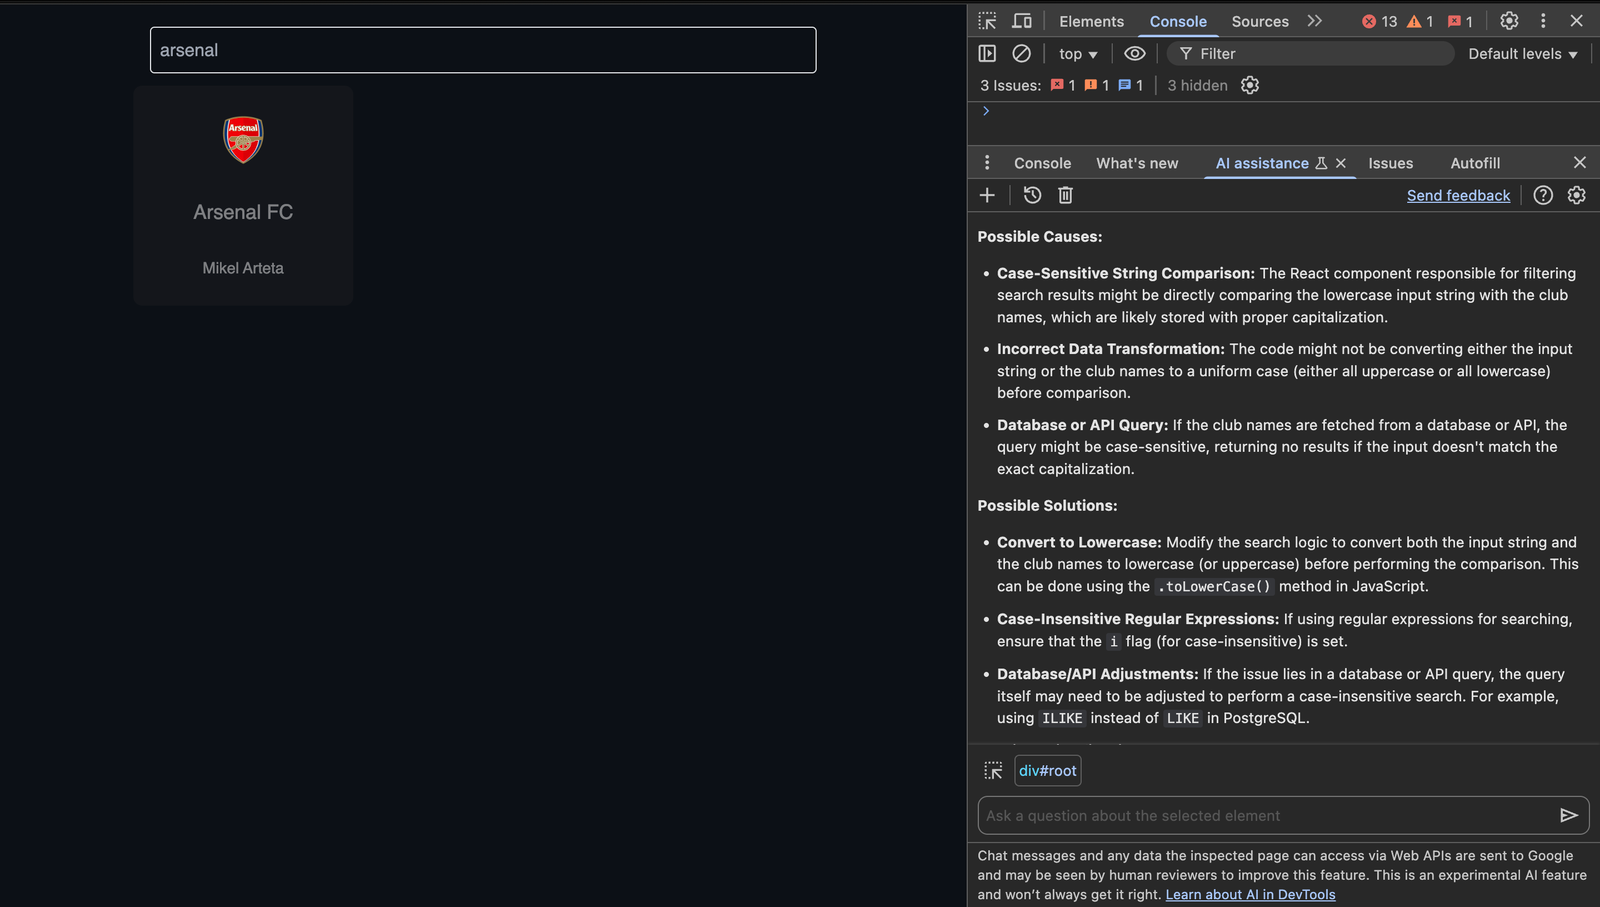
Task: Click the Mikel Arteta manager name
Action: (243, 268)
